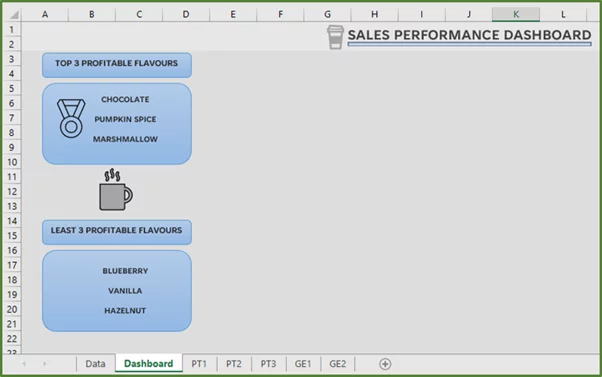Screen dimensions: 602x377
Task: Click the steaming coffee mug picture
Action: pyautogui.click(x=116, y=190)
